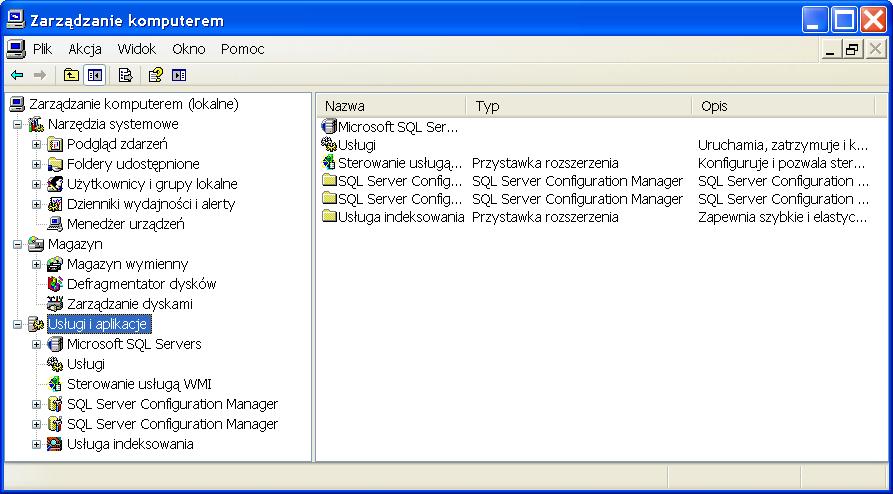This screenshot has width=893, height=494.
Task: Restore down the inner console child window
Action: pos(853,50)
